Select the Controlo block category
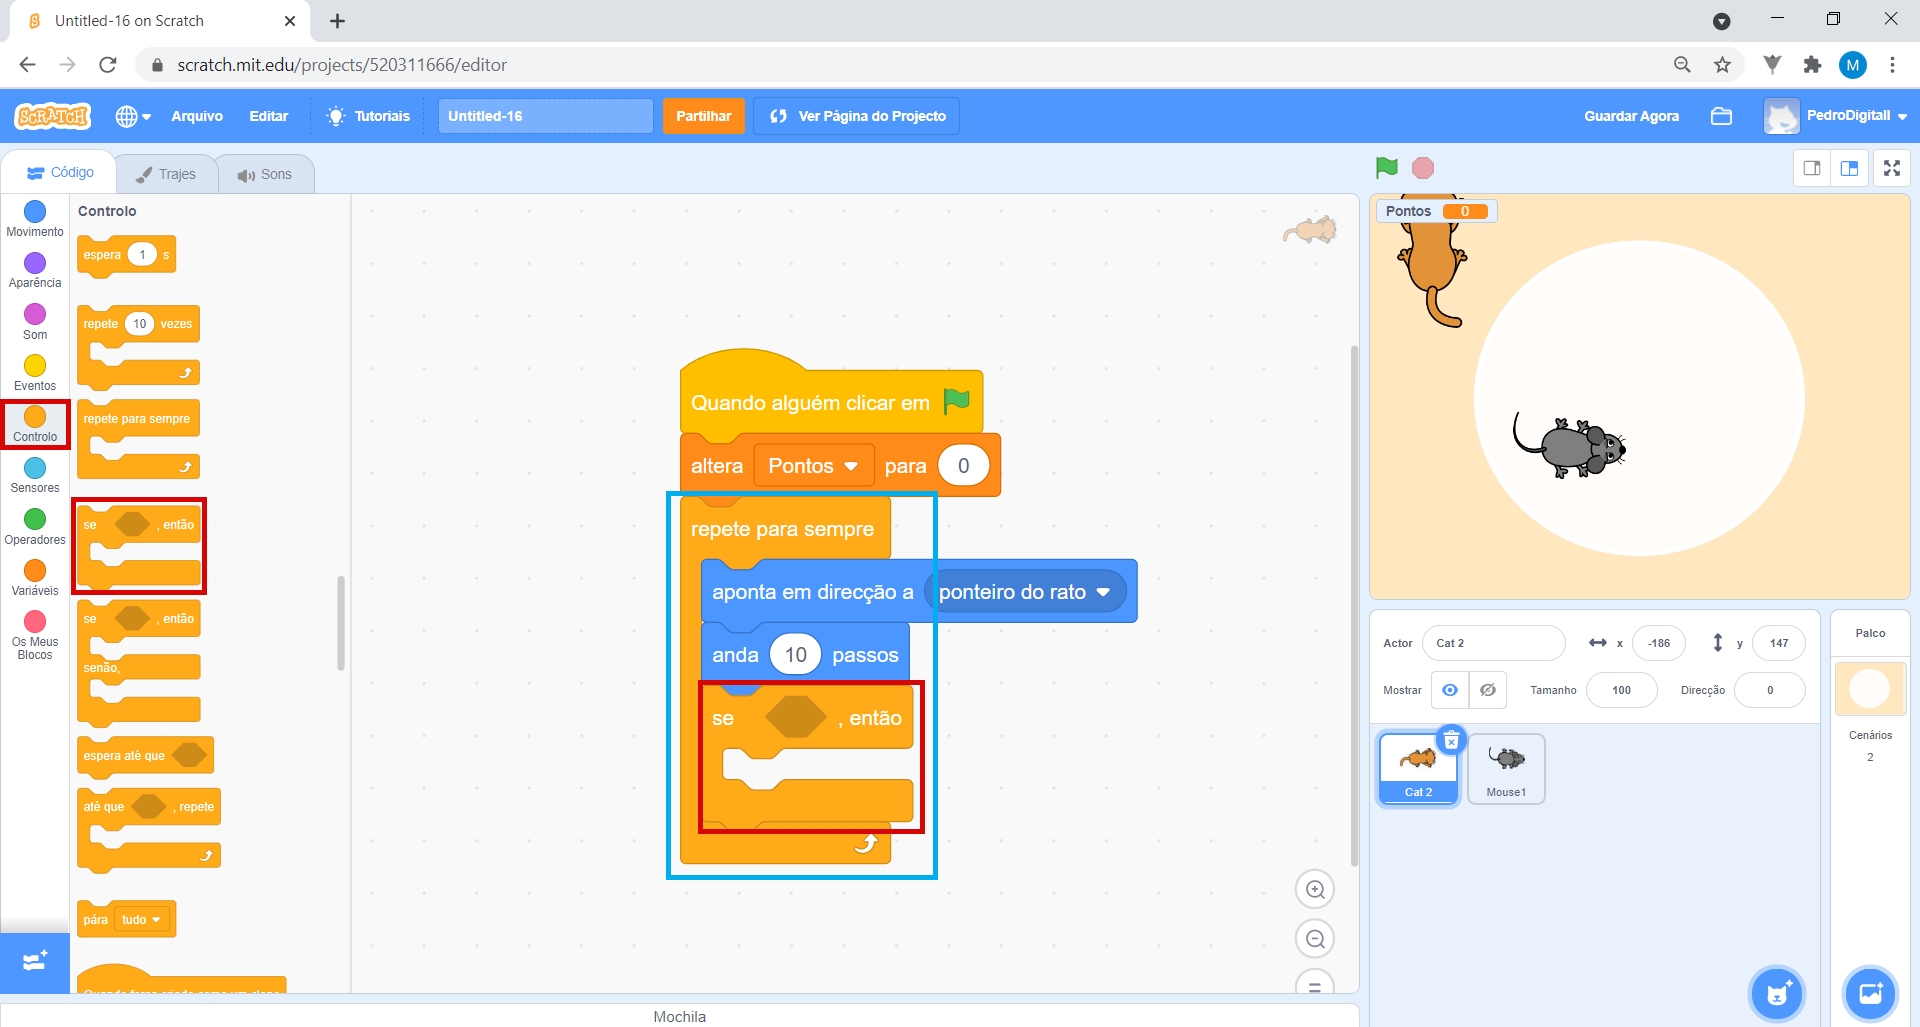 35,424
